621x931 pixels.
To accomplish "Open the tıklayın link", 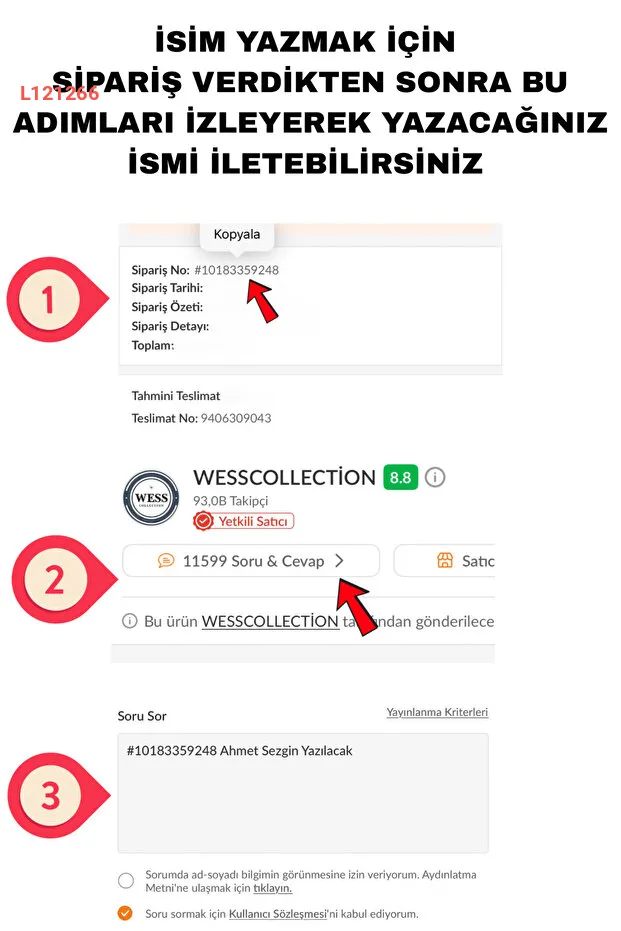I will click(x=273, y=888).
